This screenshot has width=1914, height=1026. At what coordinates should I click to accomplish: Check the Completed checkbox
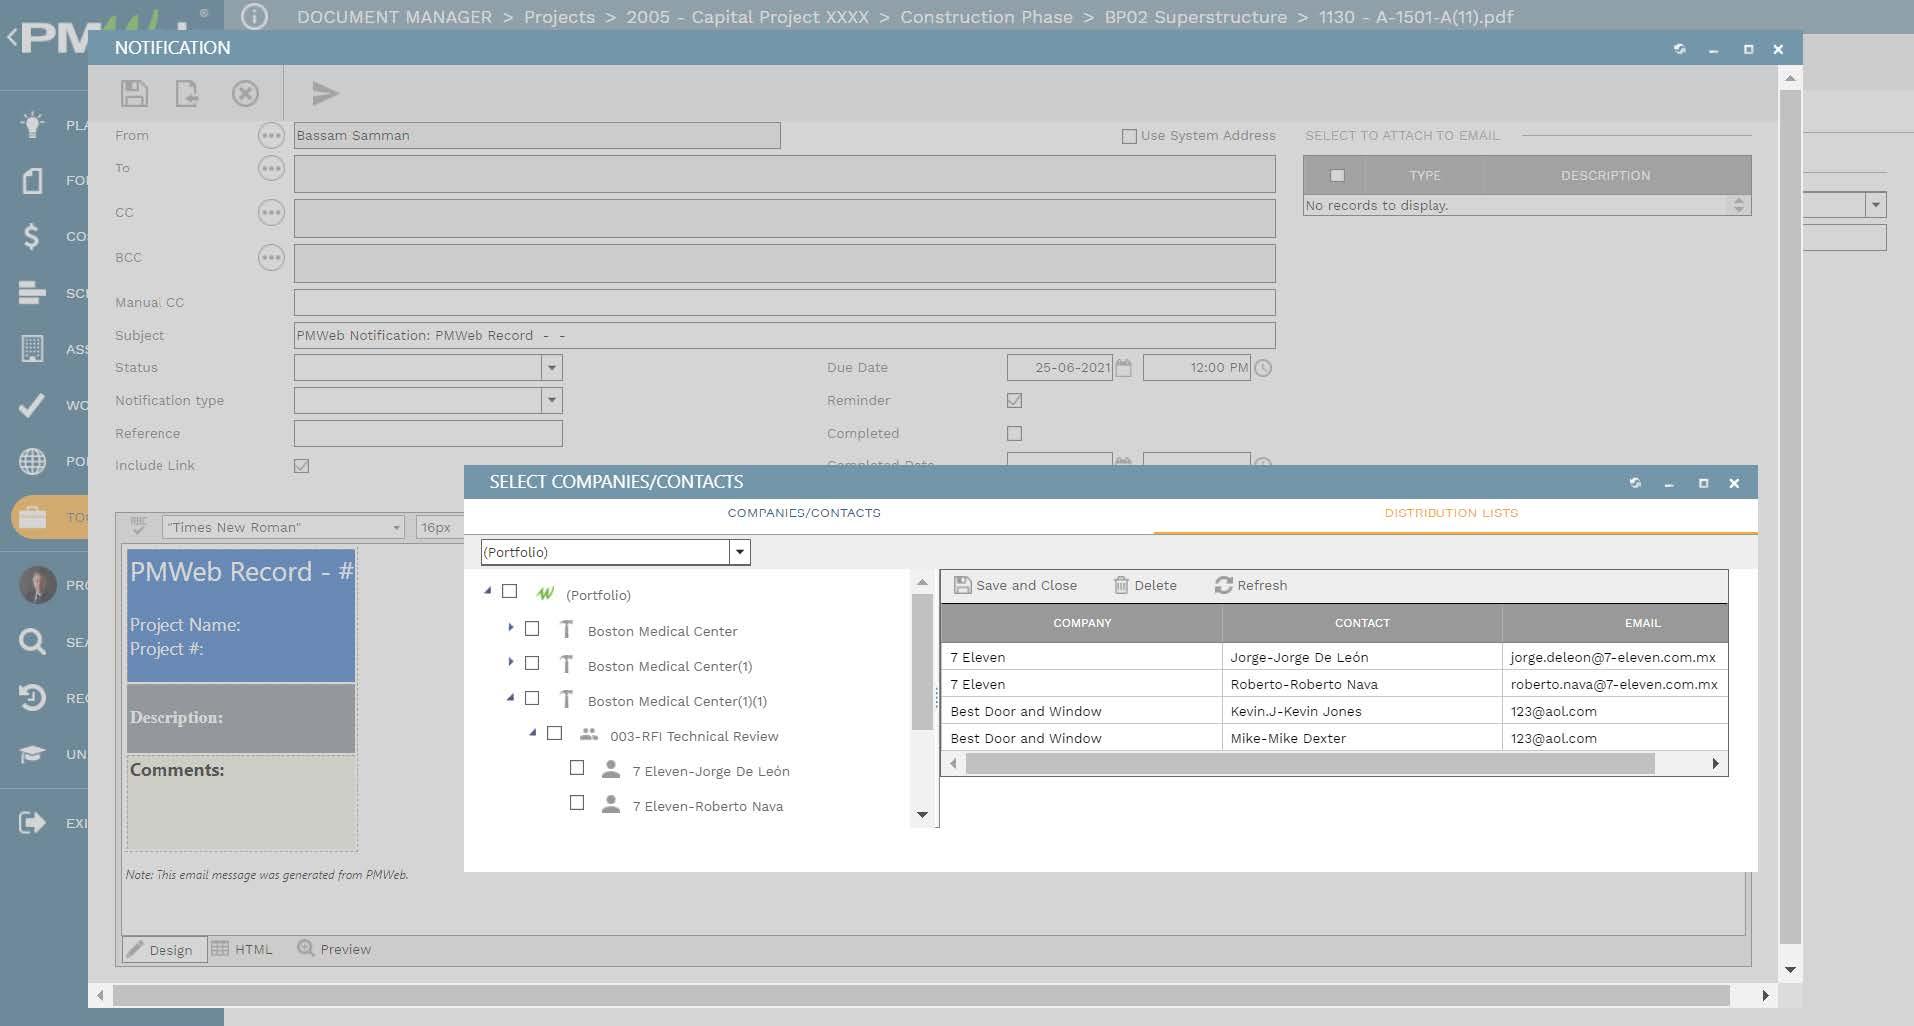[1014, 433]
